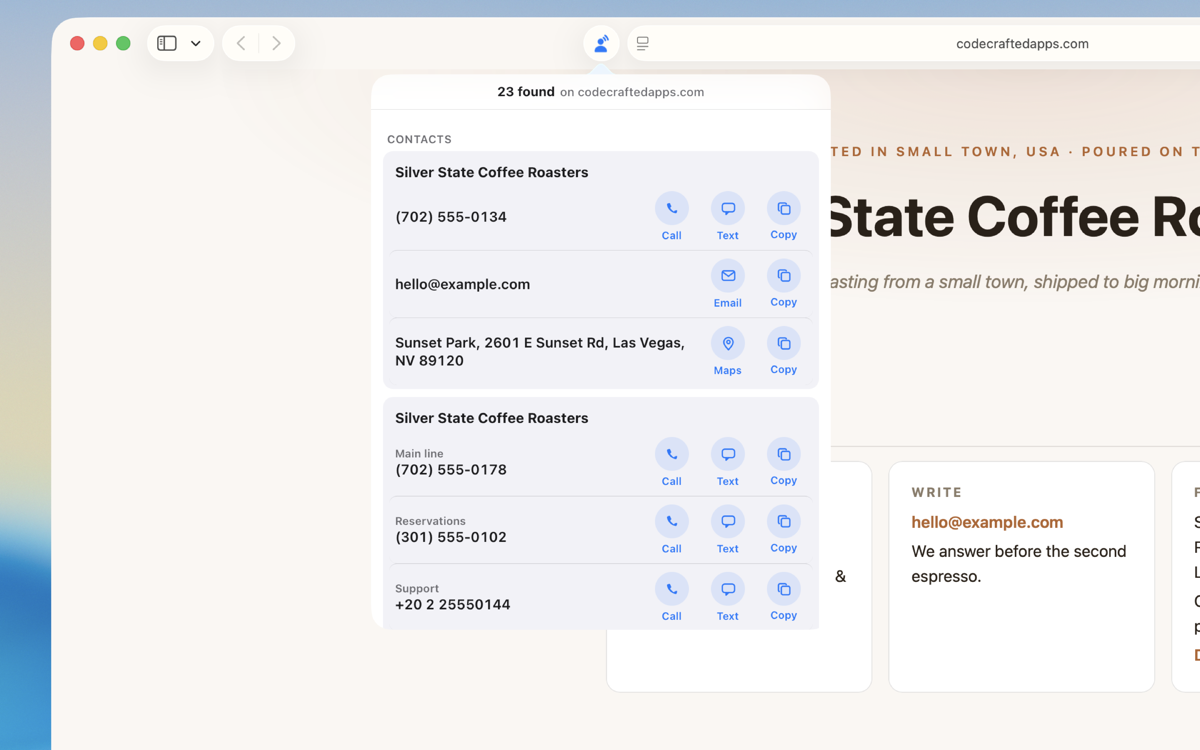This screenshot has height=750, width=1200.
Task: Select second Silver State Coffee Roasters contact title
Action: [x=491, y=418]
